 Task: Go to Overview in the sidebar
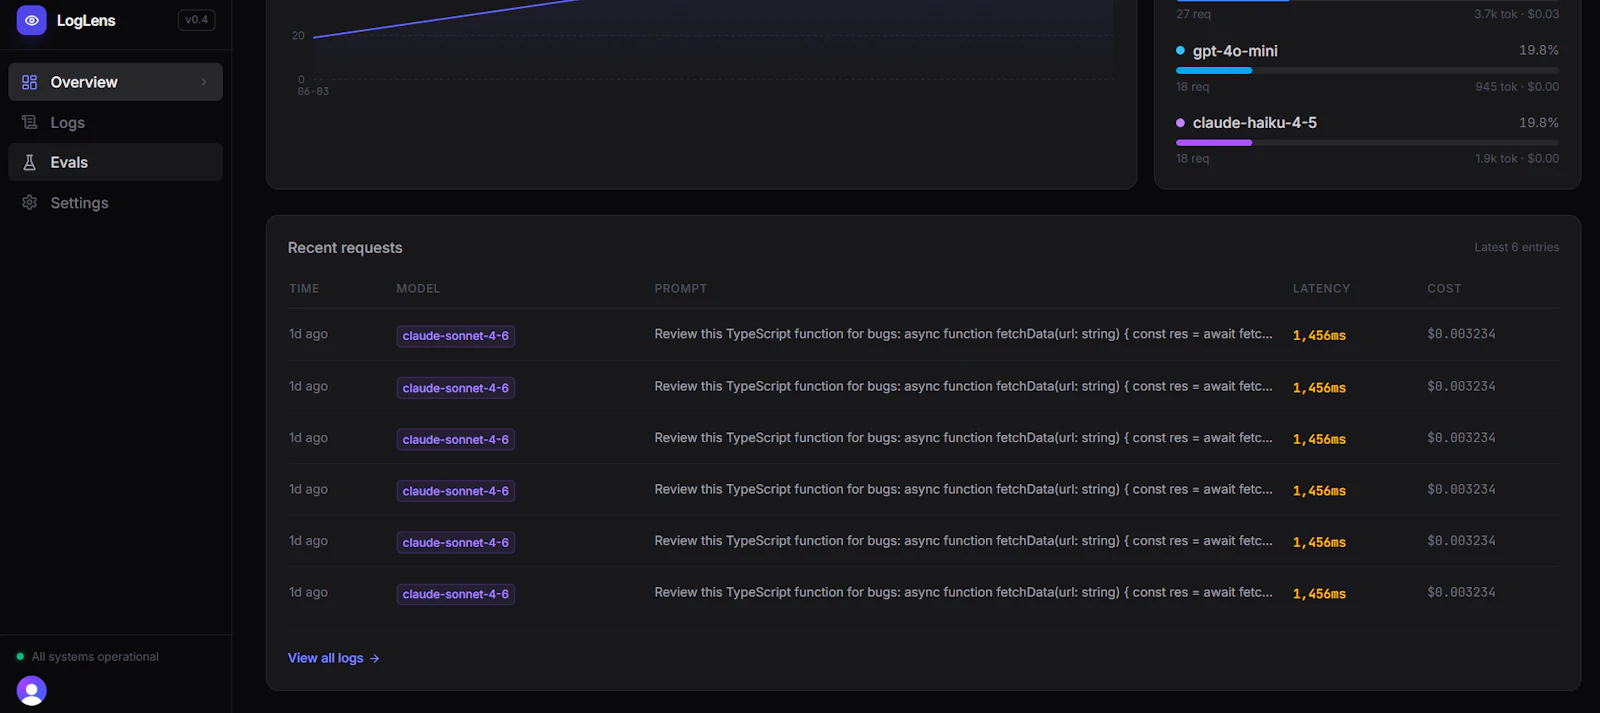coord(115,82)
